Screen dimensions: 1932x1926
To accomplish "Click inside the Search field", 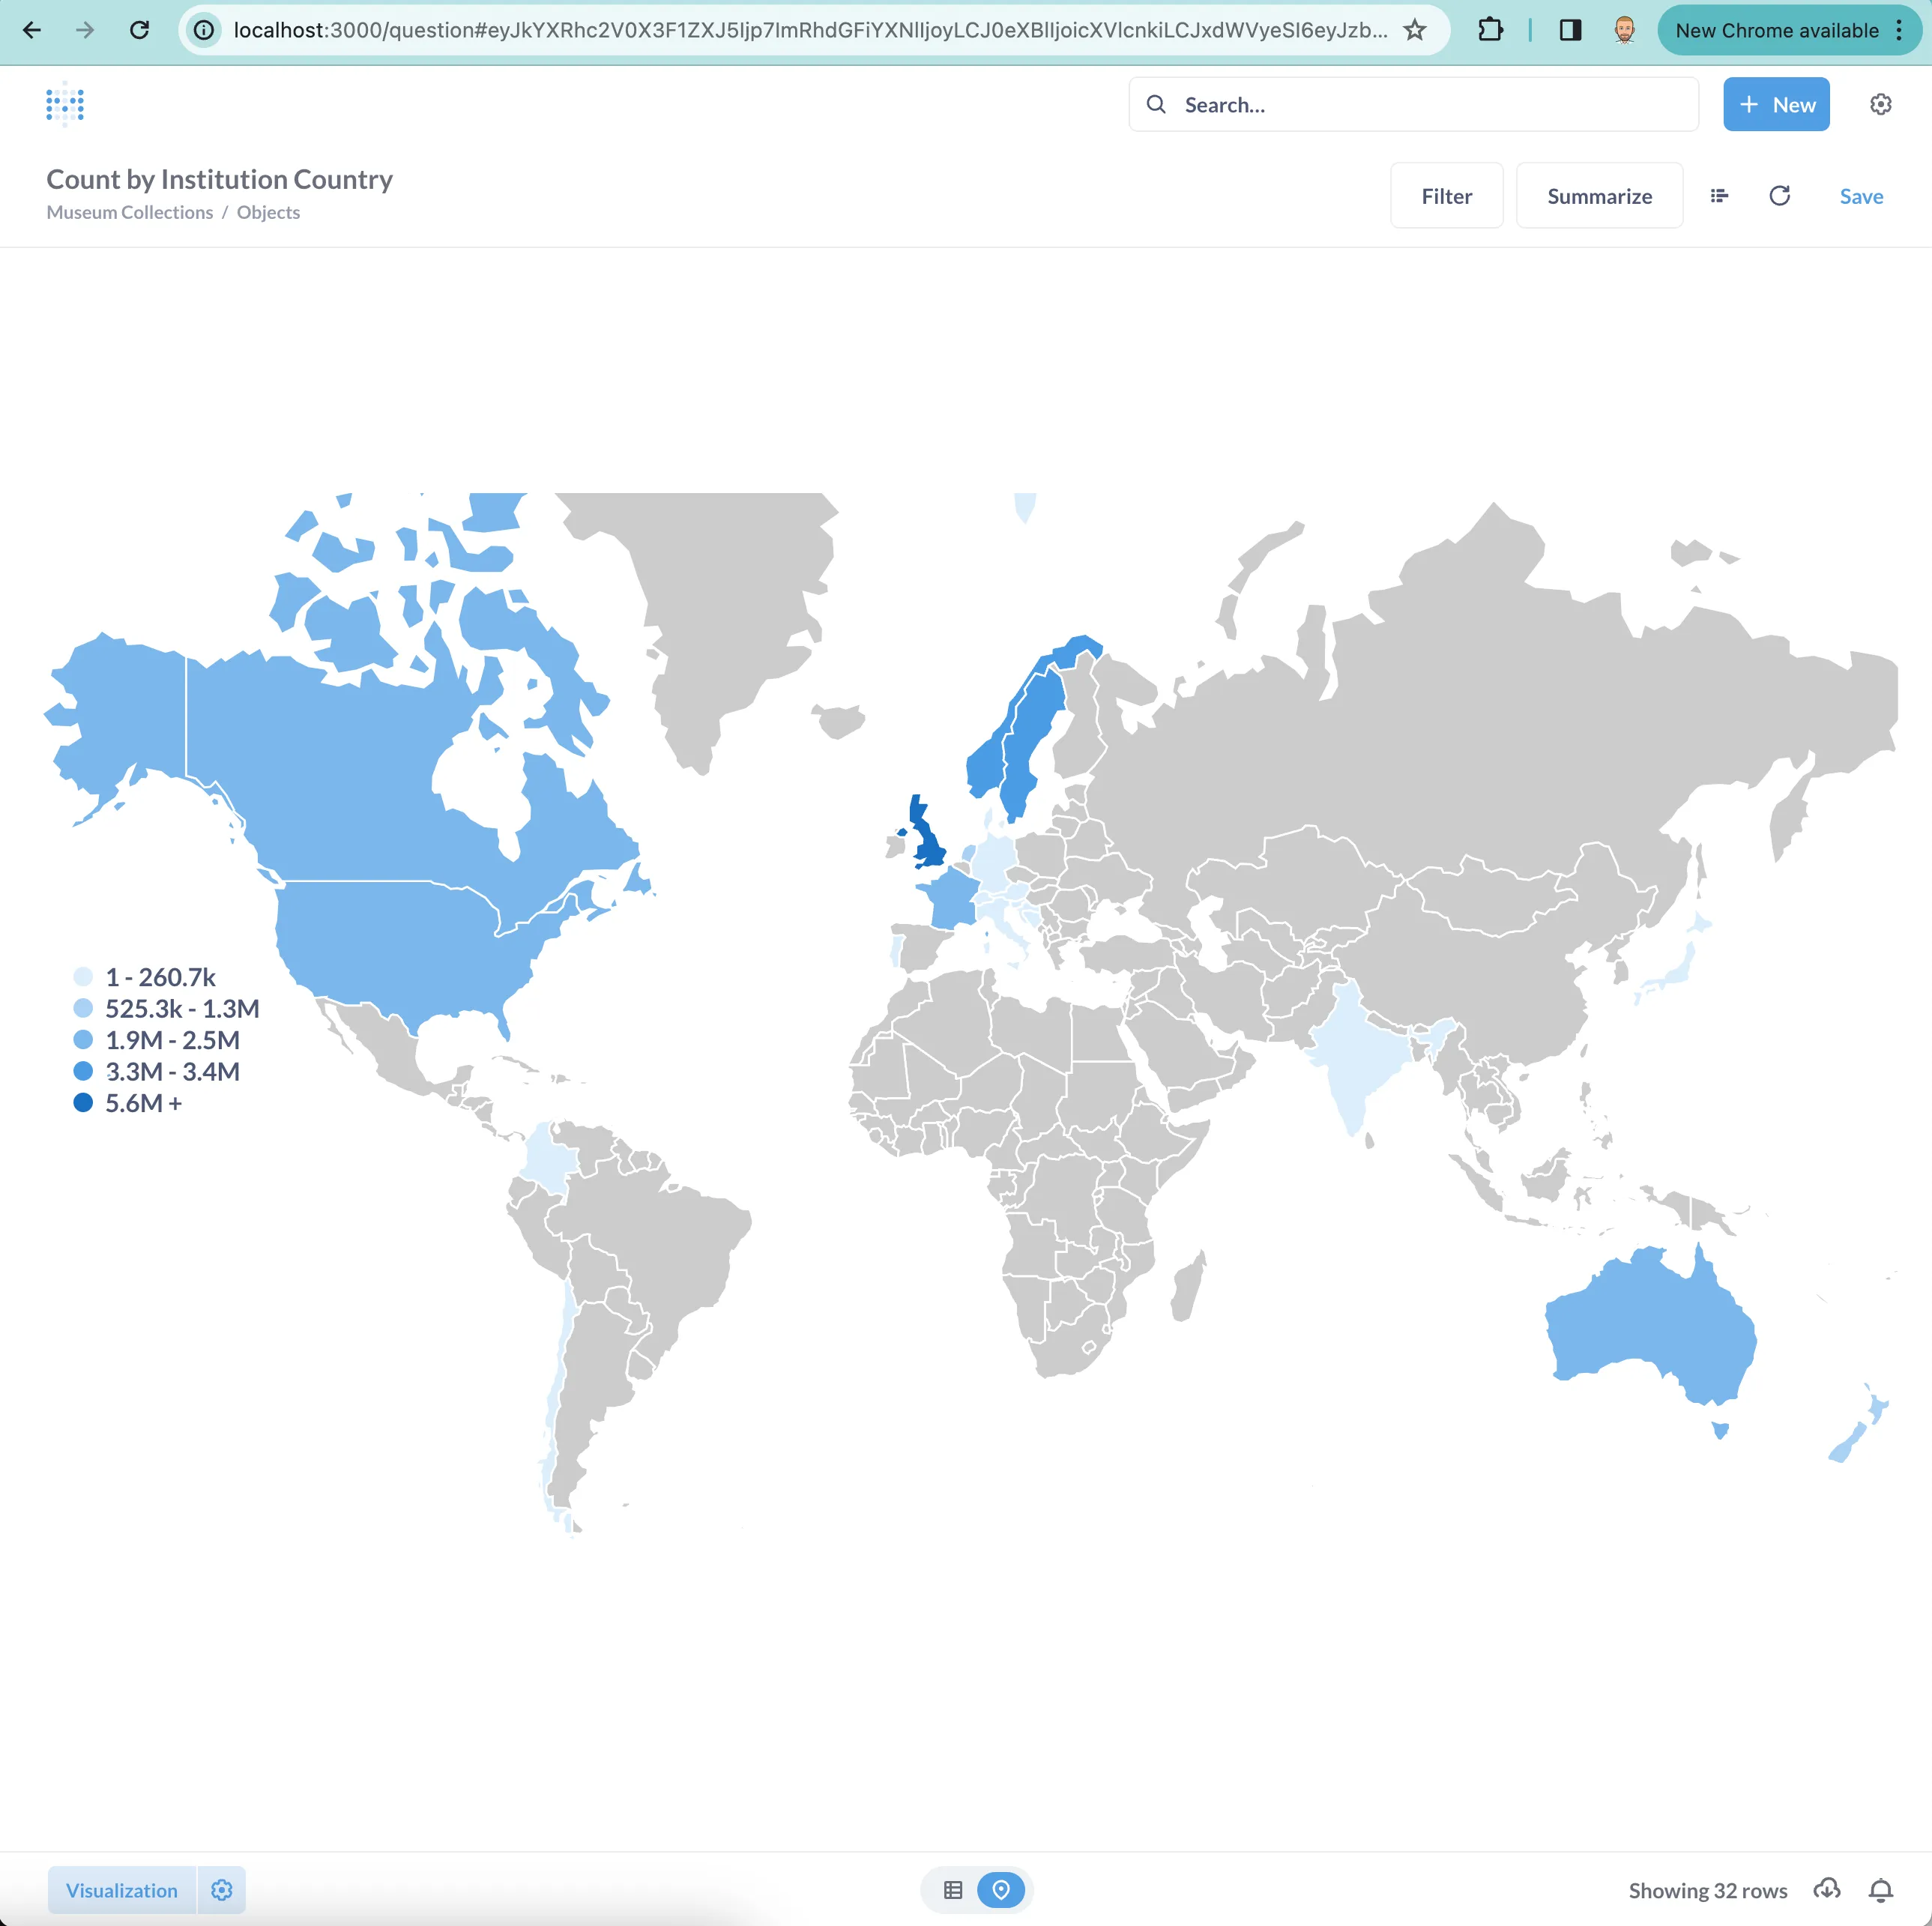I will click(1300, 104).
